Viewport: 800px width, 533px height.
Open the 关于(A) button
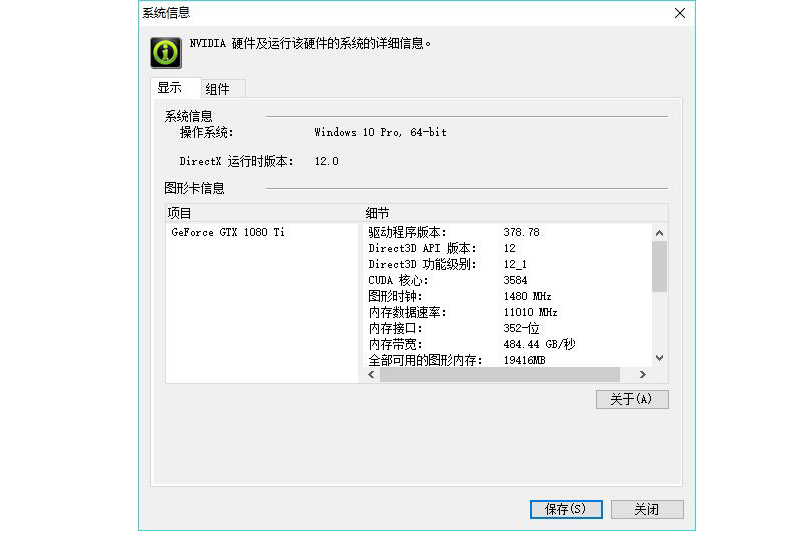click(x=632, y=399)
